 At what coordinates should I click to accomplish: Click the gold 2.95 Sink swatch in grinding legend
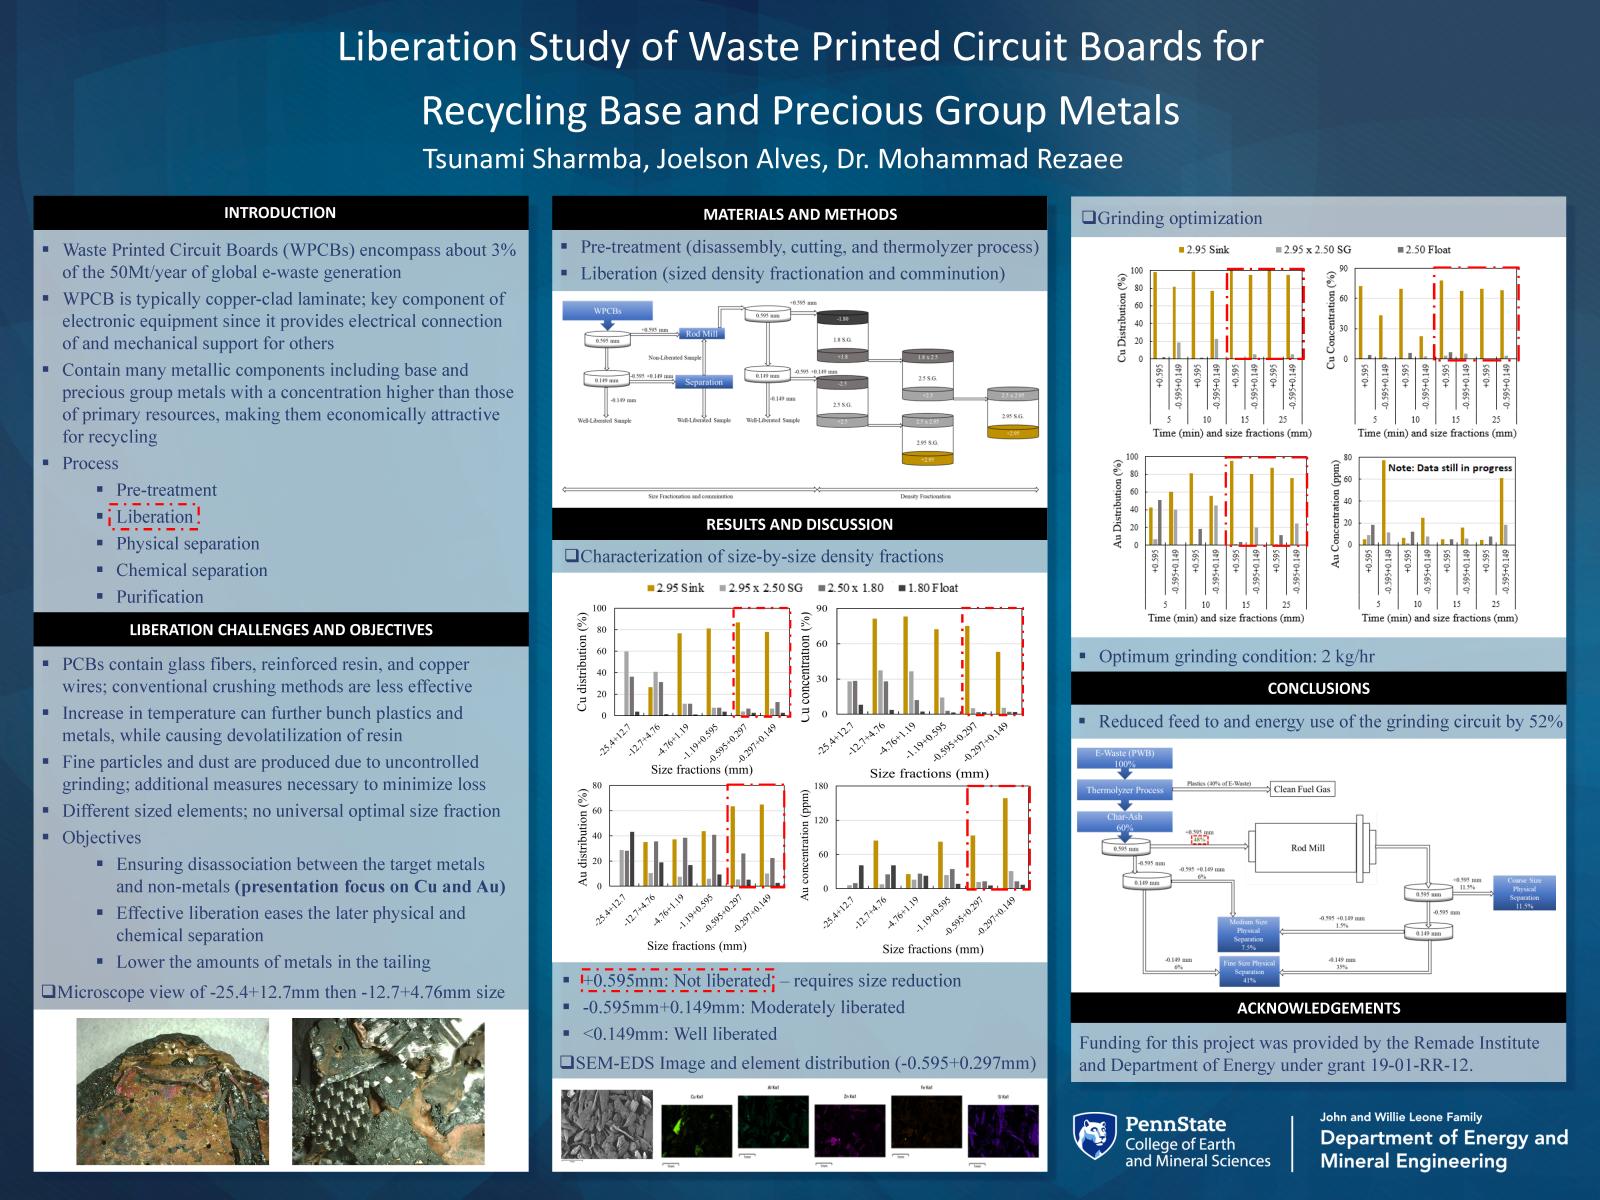pos(1181,250)
